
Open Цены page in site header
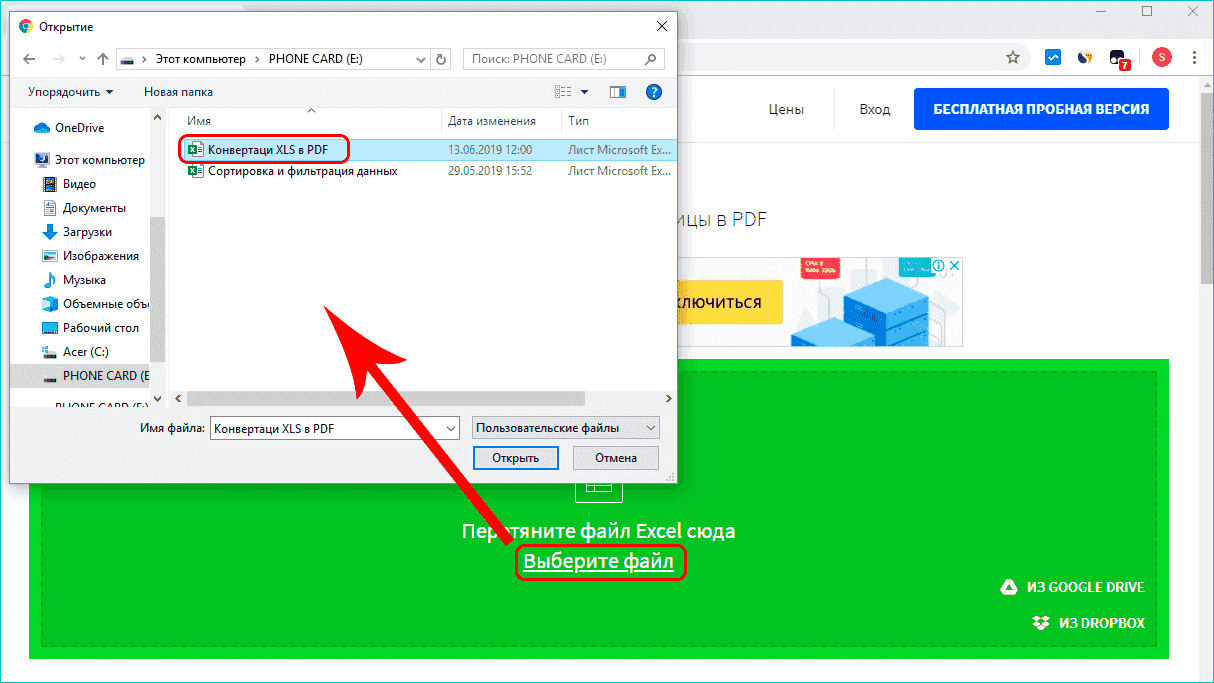786,110
